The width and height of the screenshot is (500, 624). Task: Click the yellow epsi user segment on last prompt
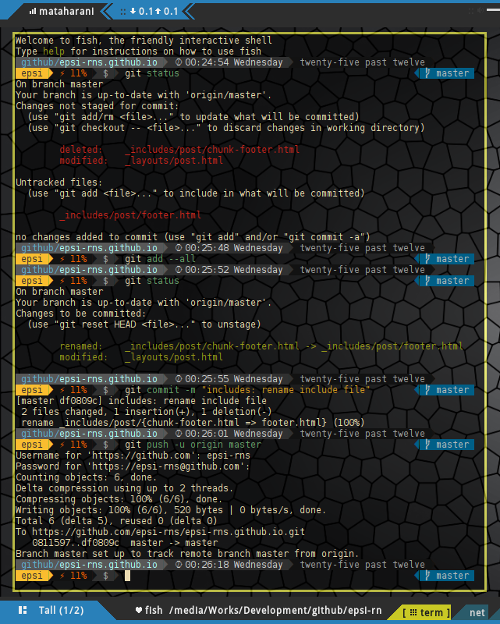click(32, 575)
